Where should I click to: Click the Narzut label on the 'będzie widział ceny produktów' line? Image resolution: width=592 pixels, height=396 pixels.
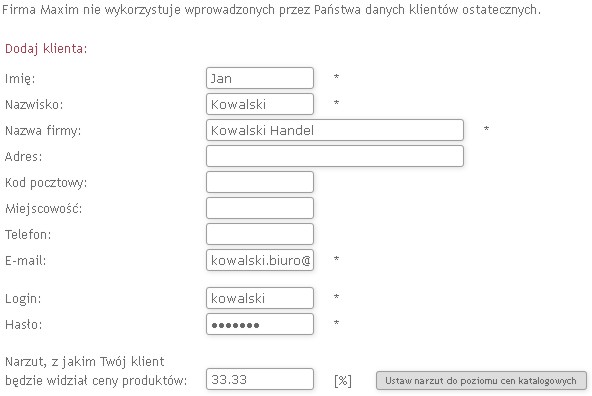click(96, 381)
